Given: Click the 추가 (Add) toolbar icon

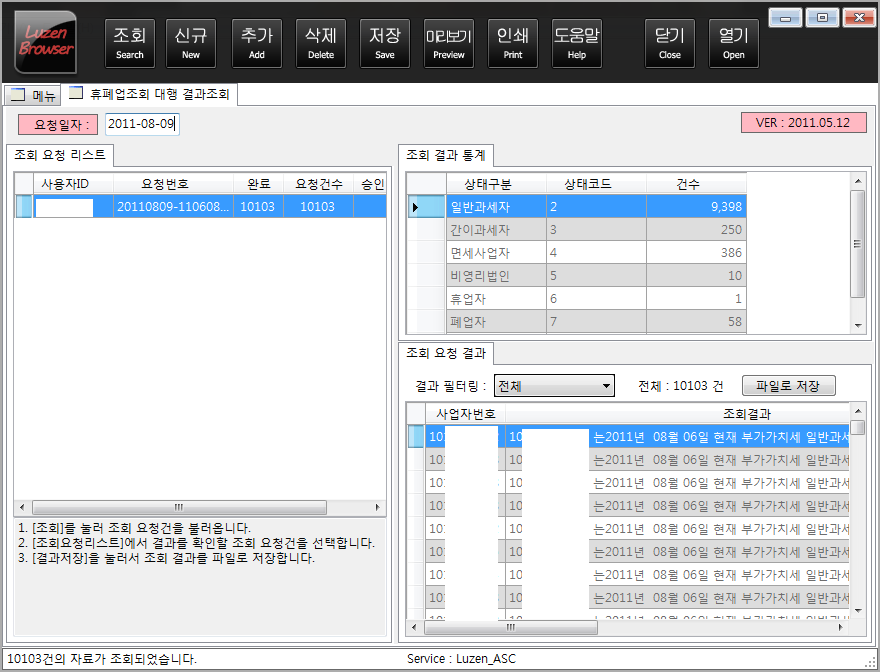Looking at the screenshot, I should point(256,42).
